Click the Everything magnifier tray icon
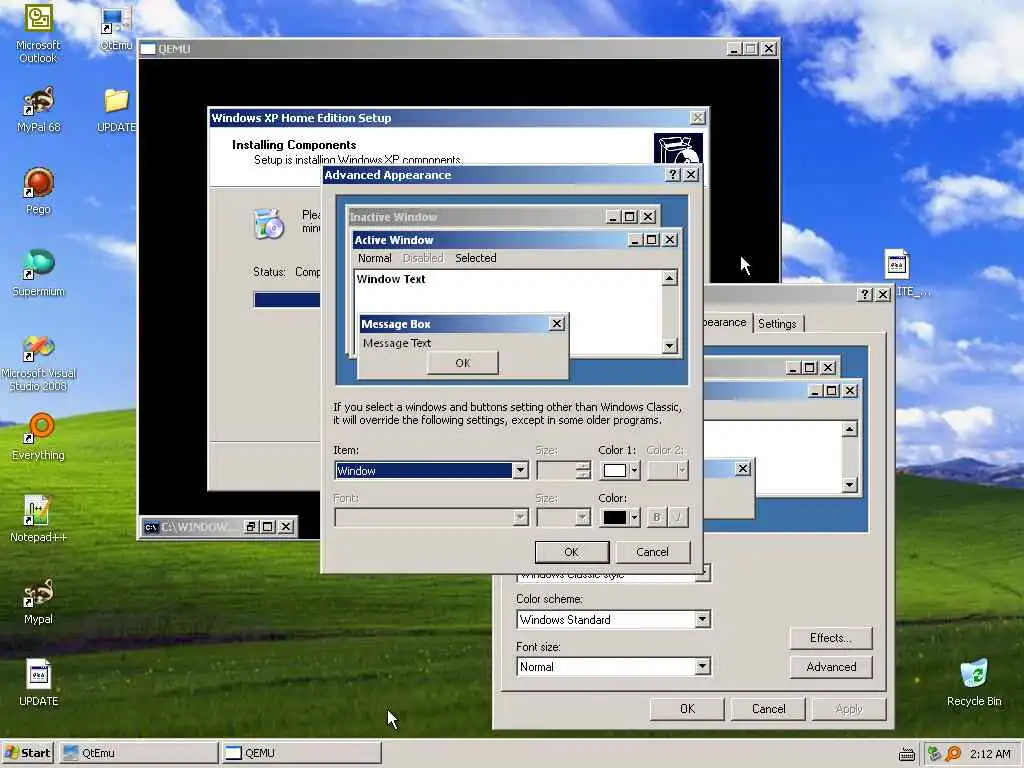This screenshot has height=768, width=1024. pyautogui.click(x=953, y=754)
